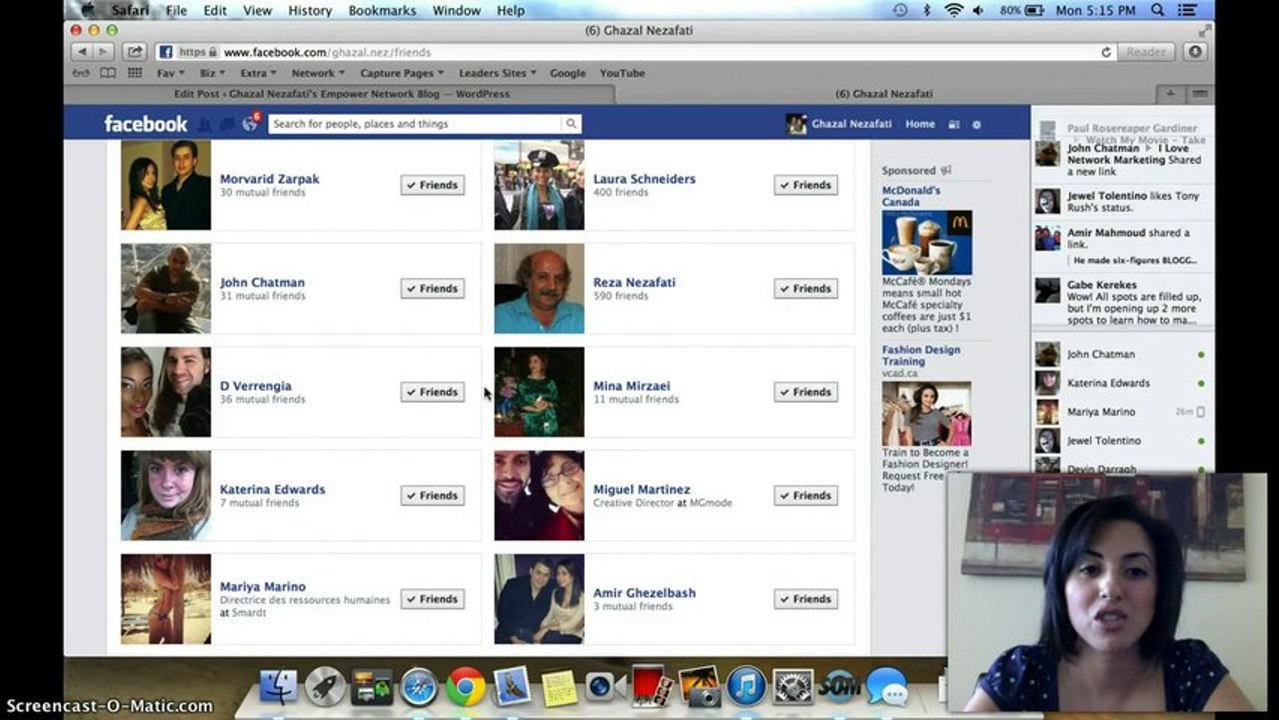Launch Launchpad rocket icon in the Dock

click(x=324, y=687)
